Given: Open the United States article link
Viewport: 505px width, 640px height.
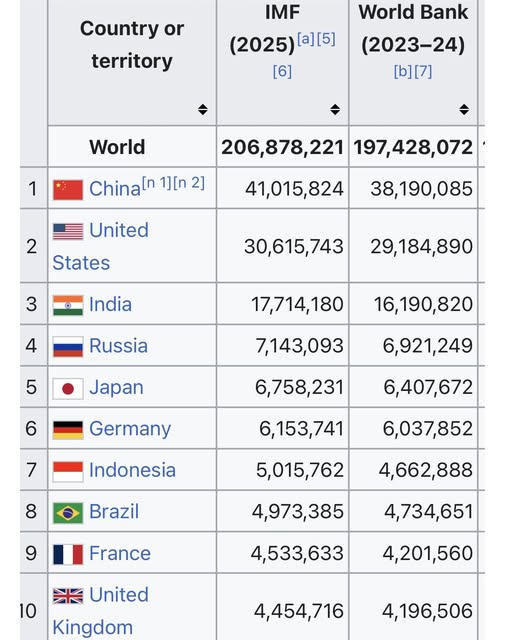Looking at the screenshot, I should pos(100,246).
